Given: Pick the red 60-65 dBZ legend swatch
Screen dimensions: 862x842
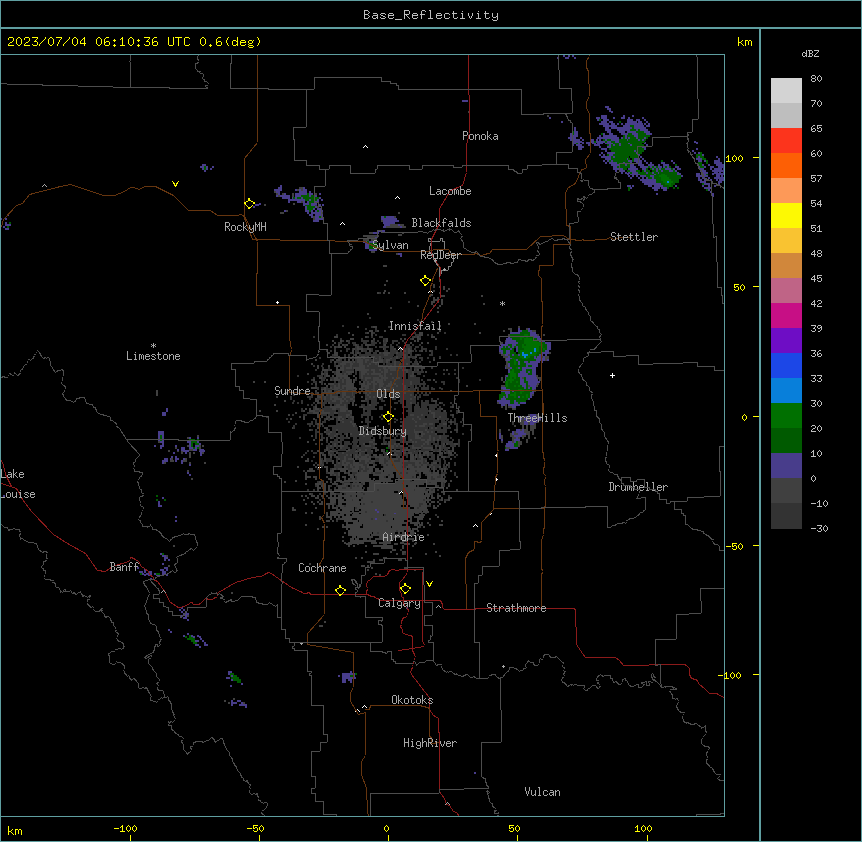Looking at the screenshot, I should 786,141.
